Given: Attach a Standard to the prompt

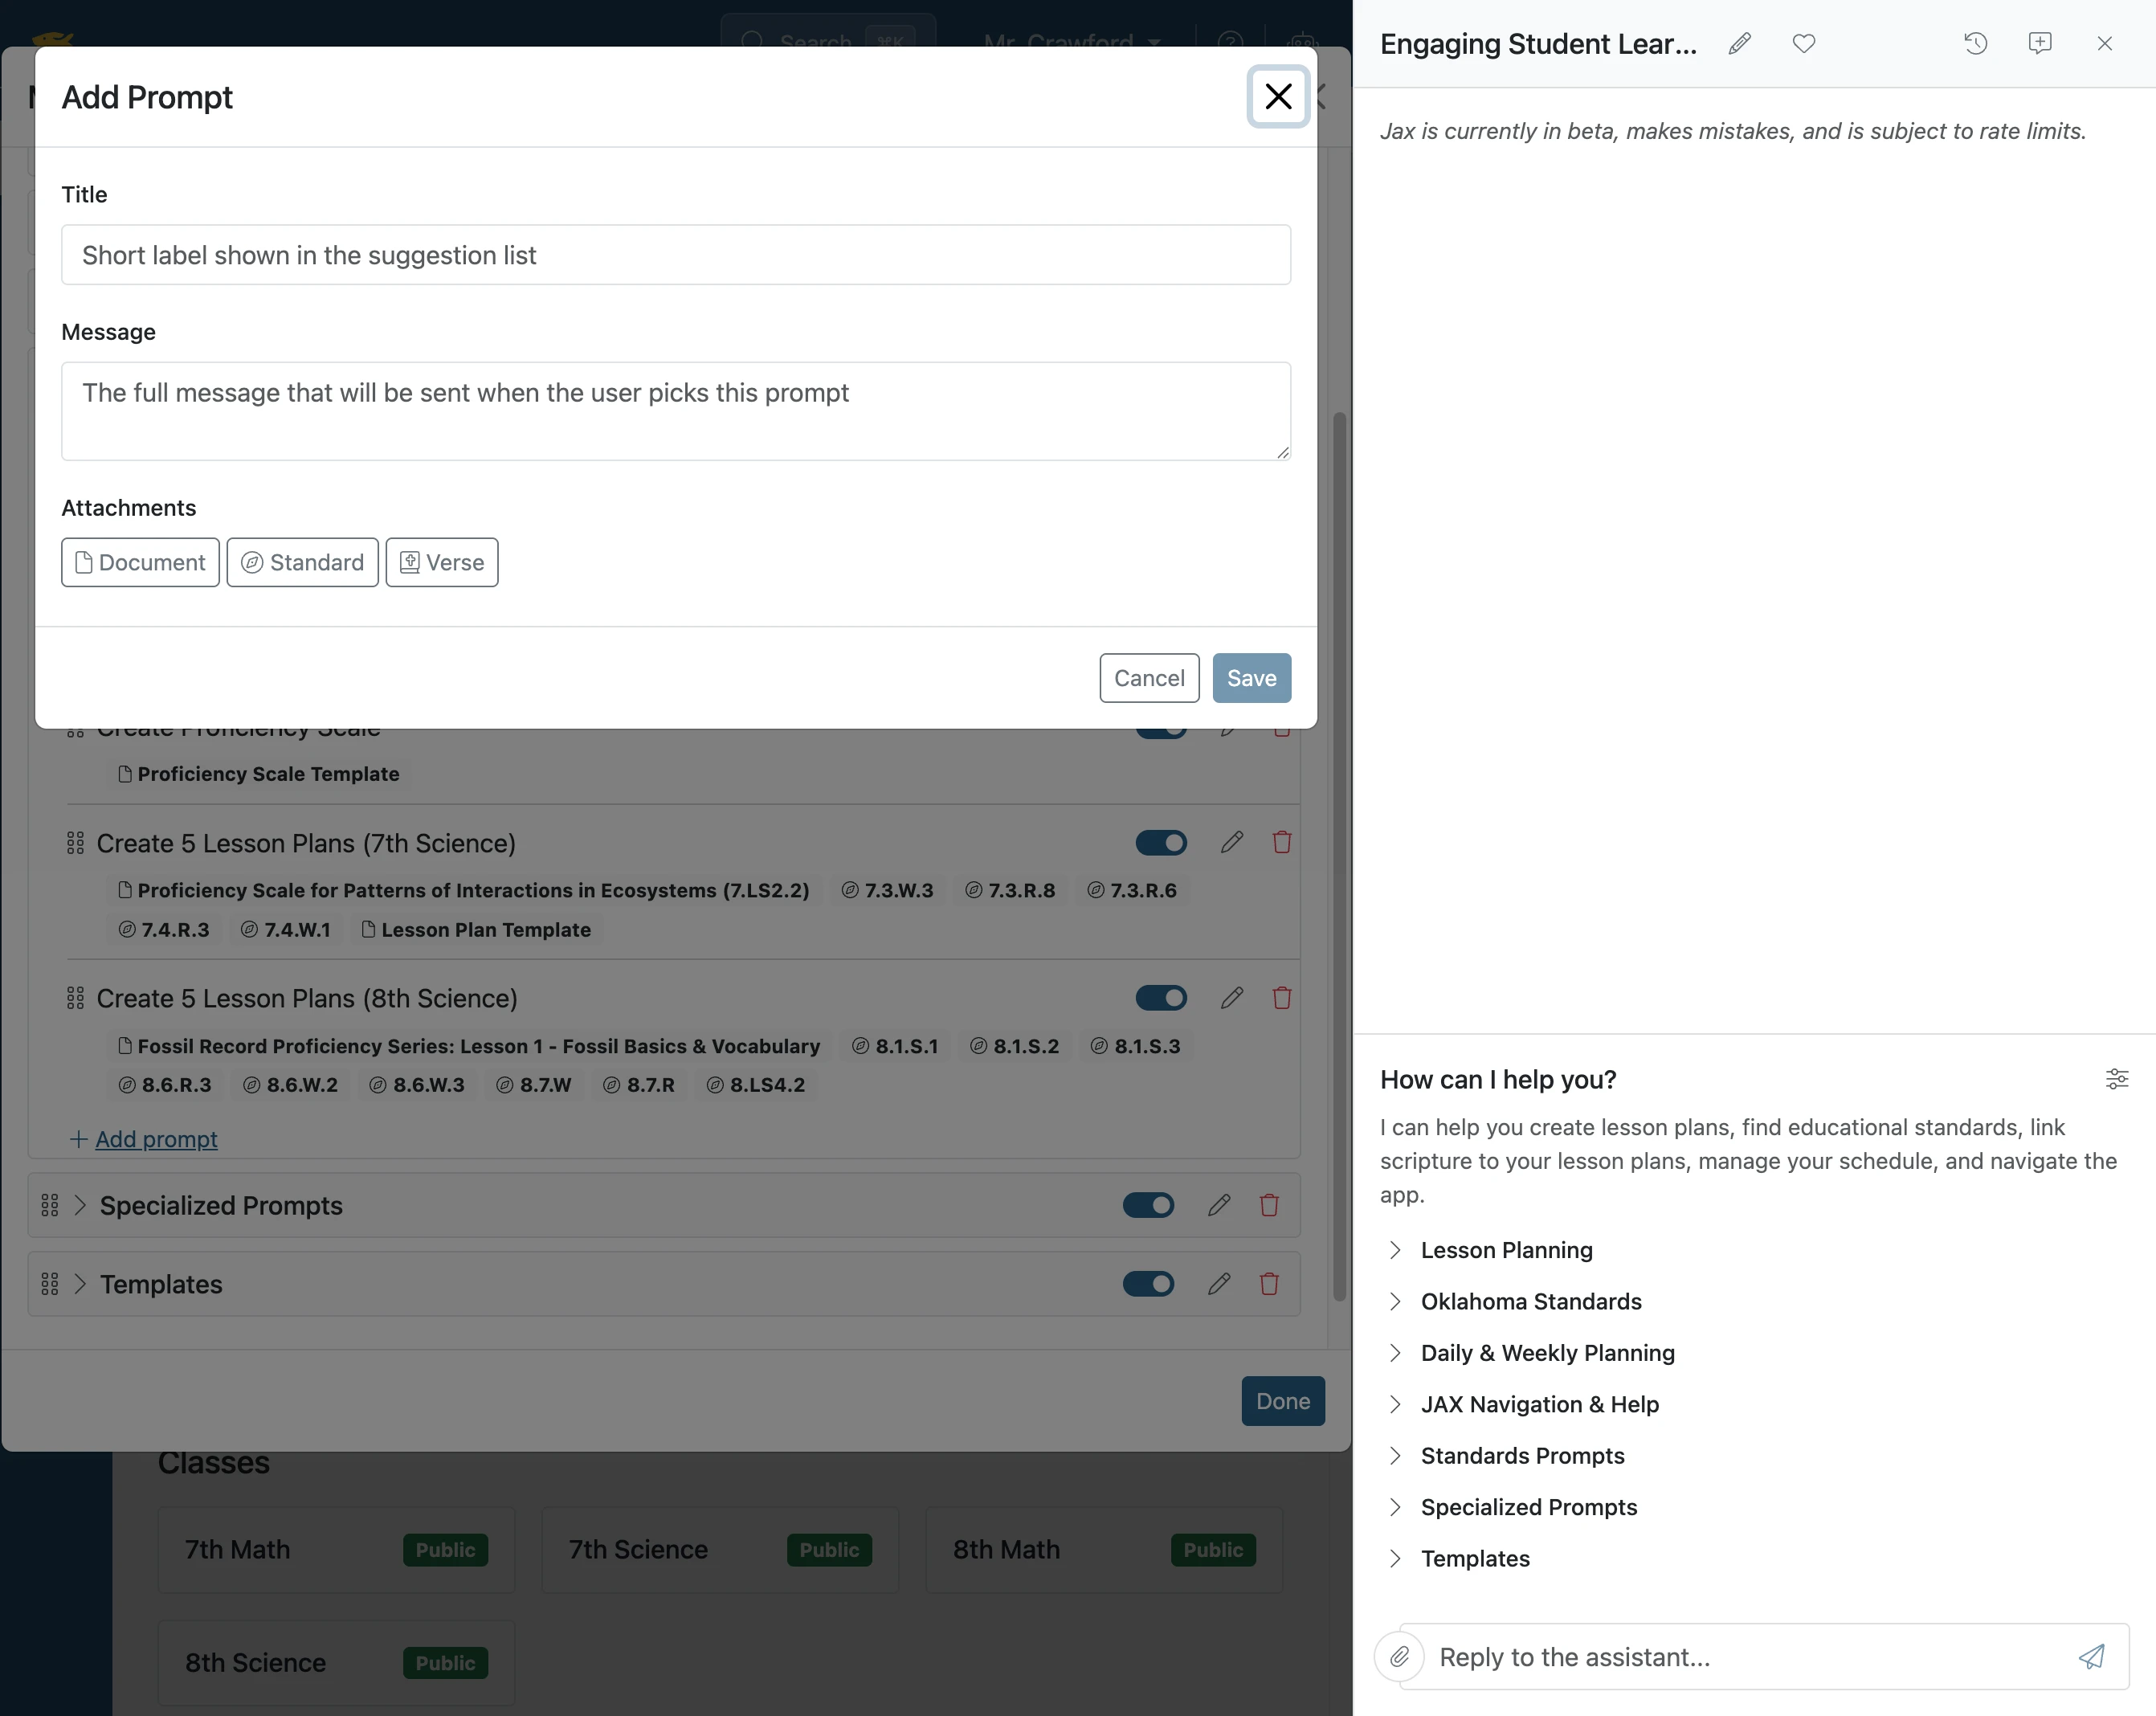Looking at the screenshot, I should (x=302, y=562).
